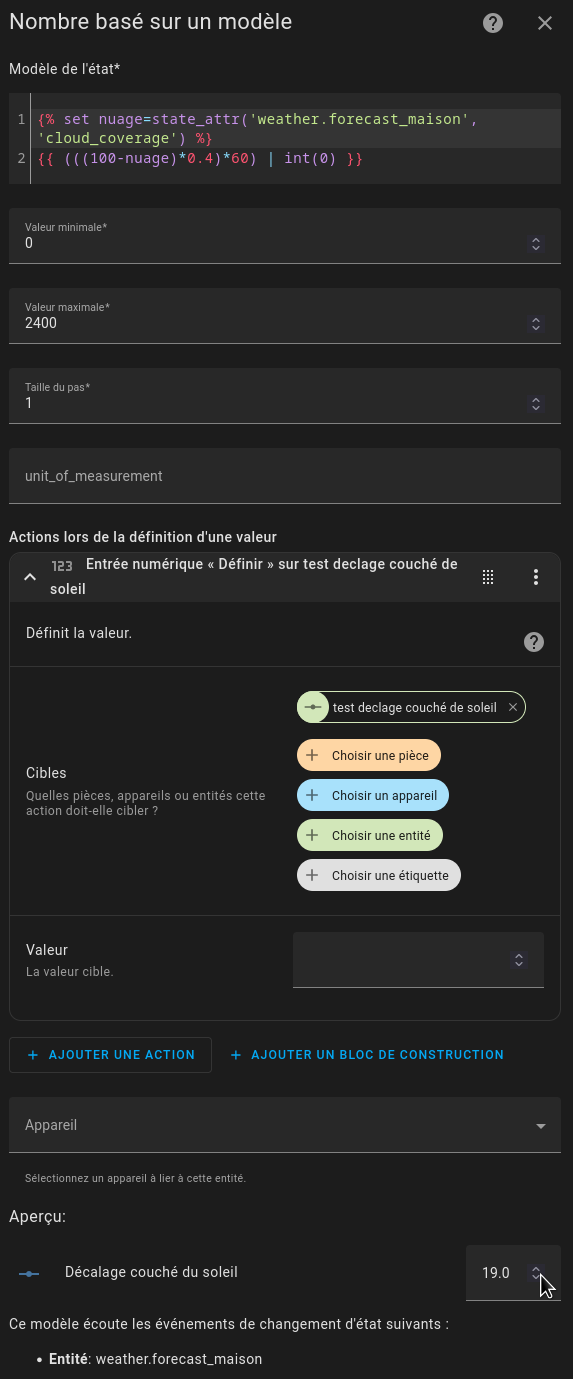Adjust the Valeur minimale stepper arrows

pyautogui.click(x=536, y=244)
